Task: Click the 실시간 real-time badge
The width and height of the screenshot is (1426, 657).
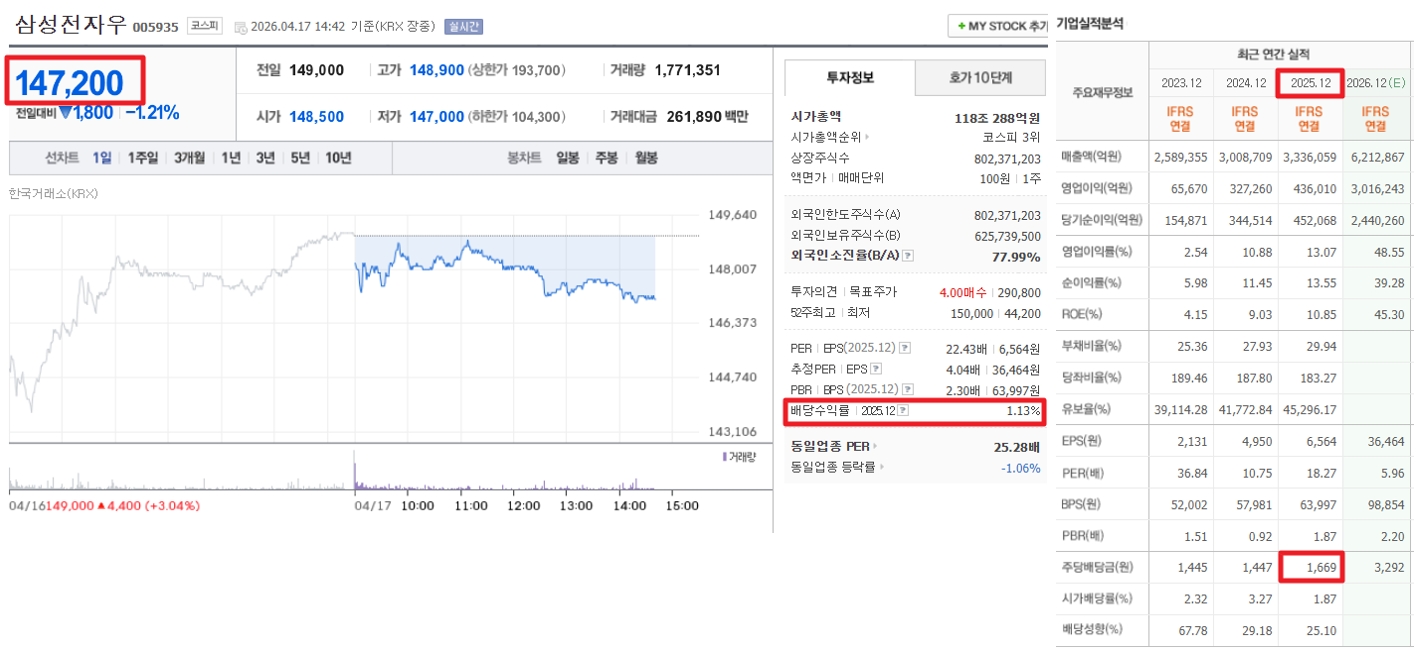Action: click(463, 27)
